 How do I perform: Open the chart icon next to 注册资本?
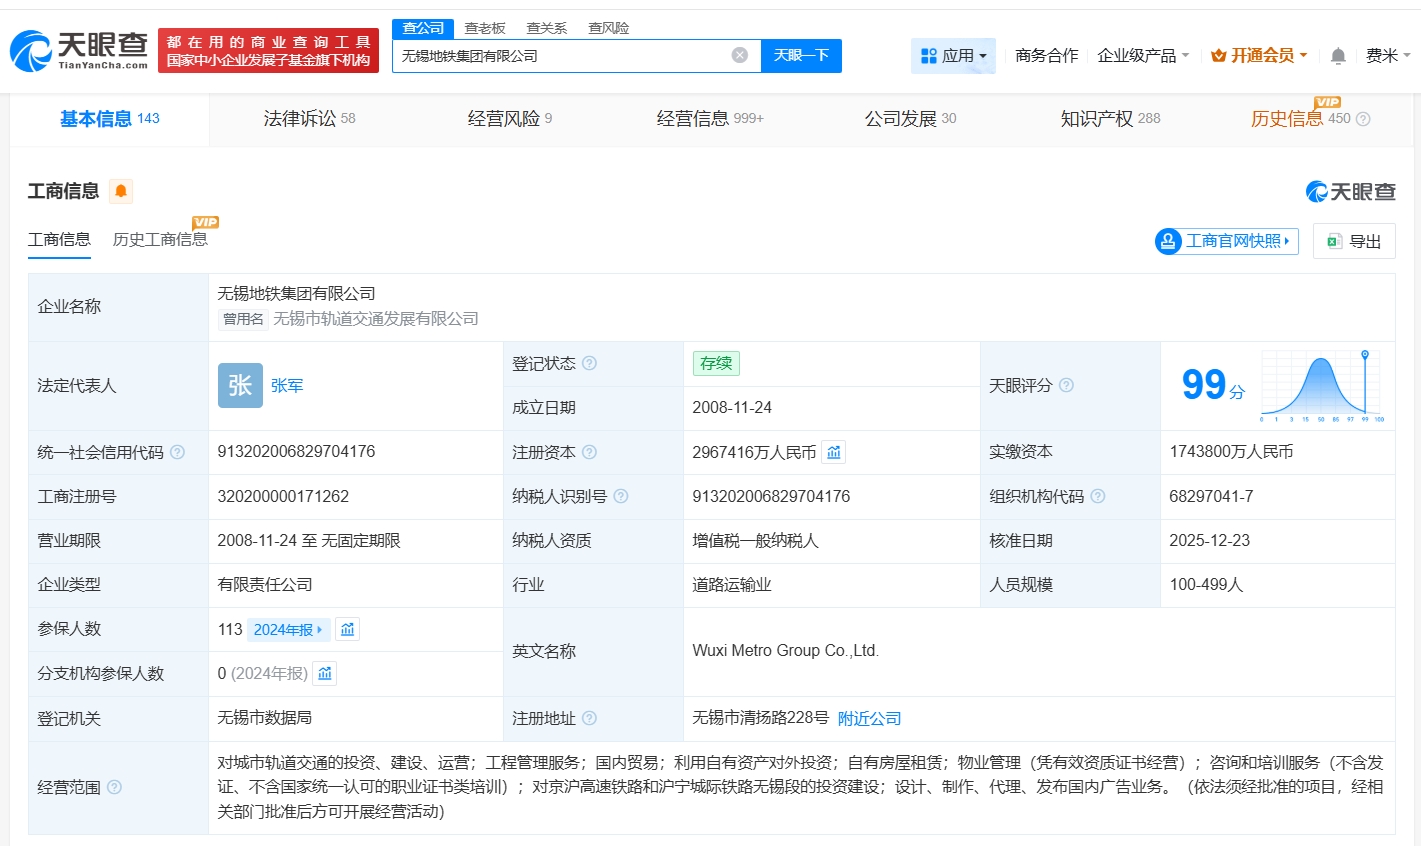[834, 453]
